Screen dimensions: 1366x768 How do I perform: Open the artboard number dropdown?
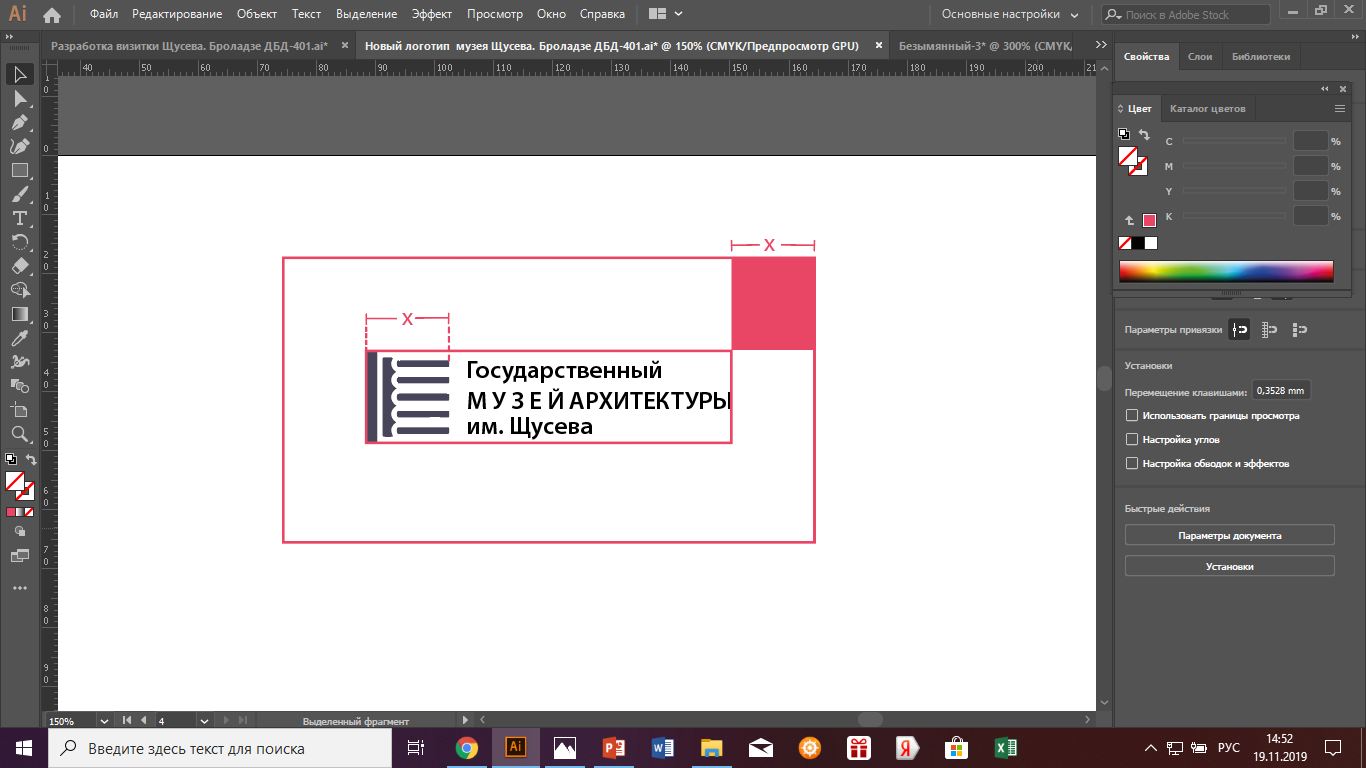(x=204, y=720)
